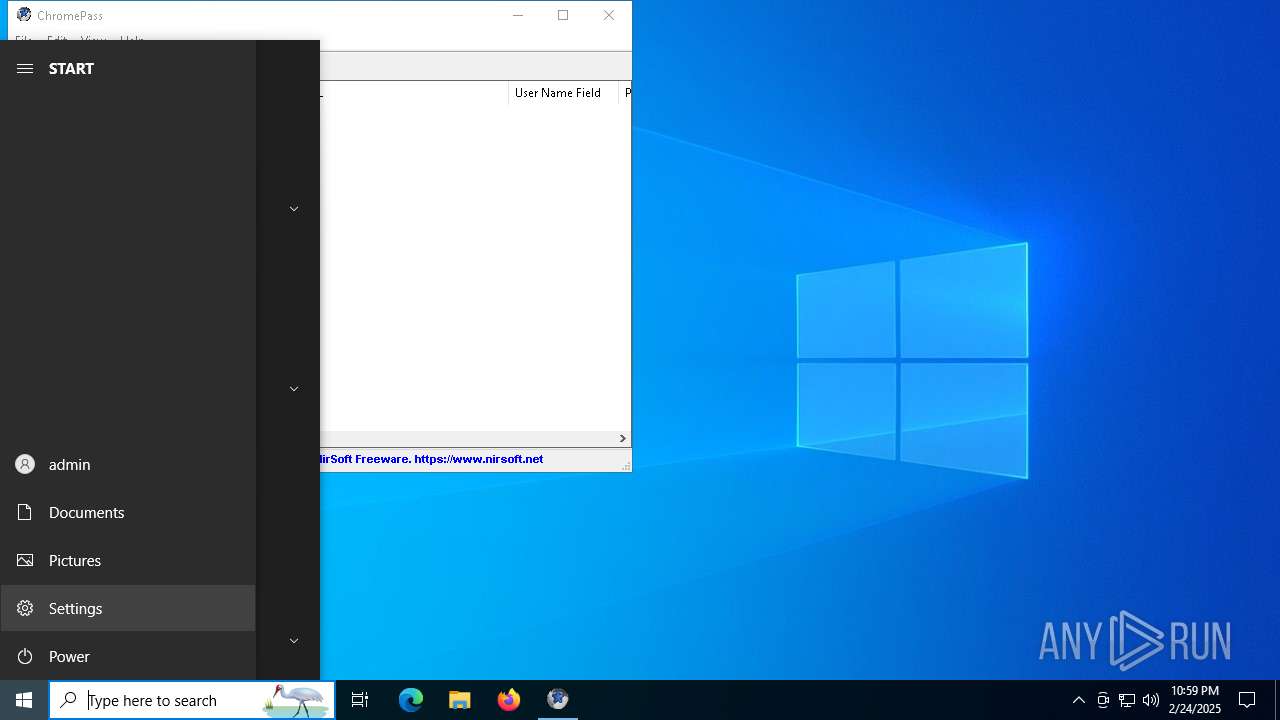Open Power options in Start menu

[x=128, y=656]
